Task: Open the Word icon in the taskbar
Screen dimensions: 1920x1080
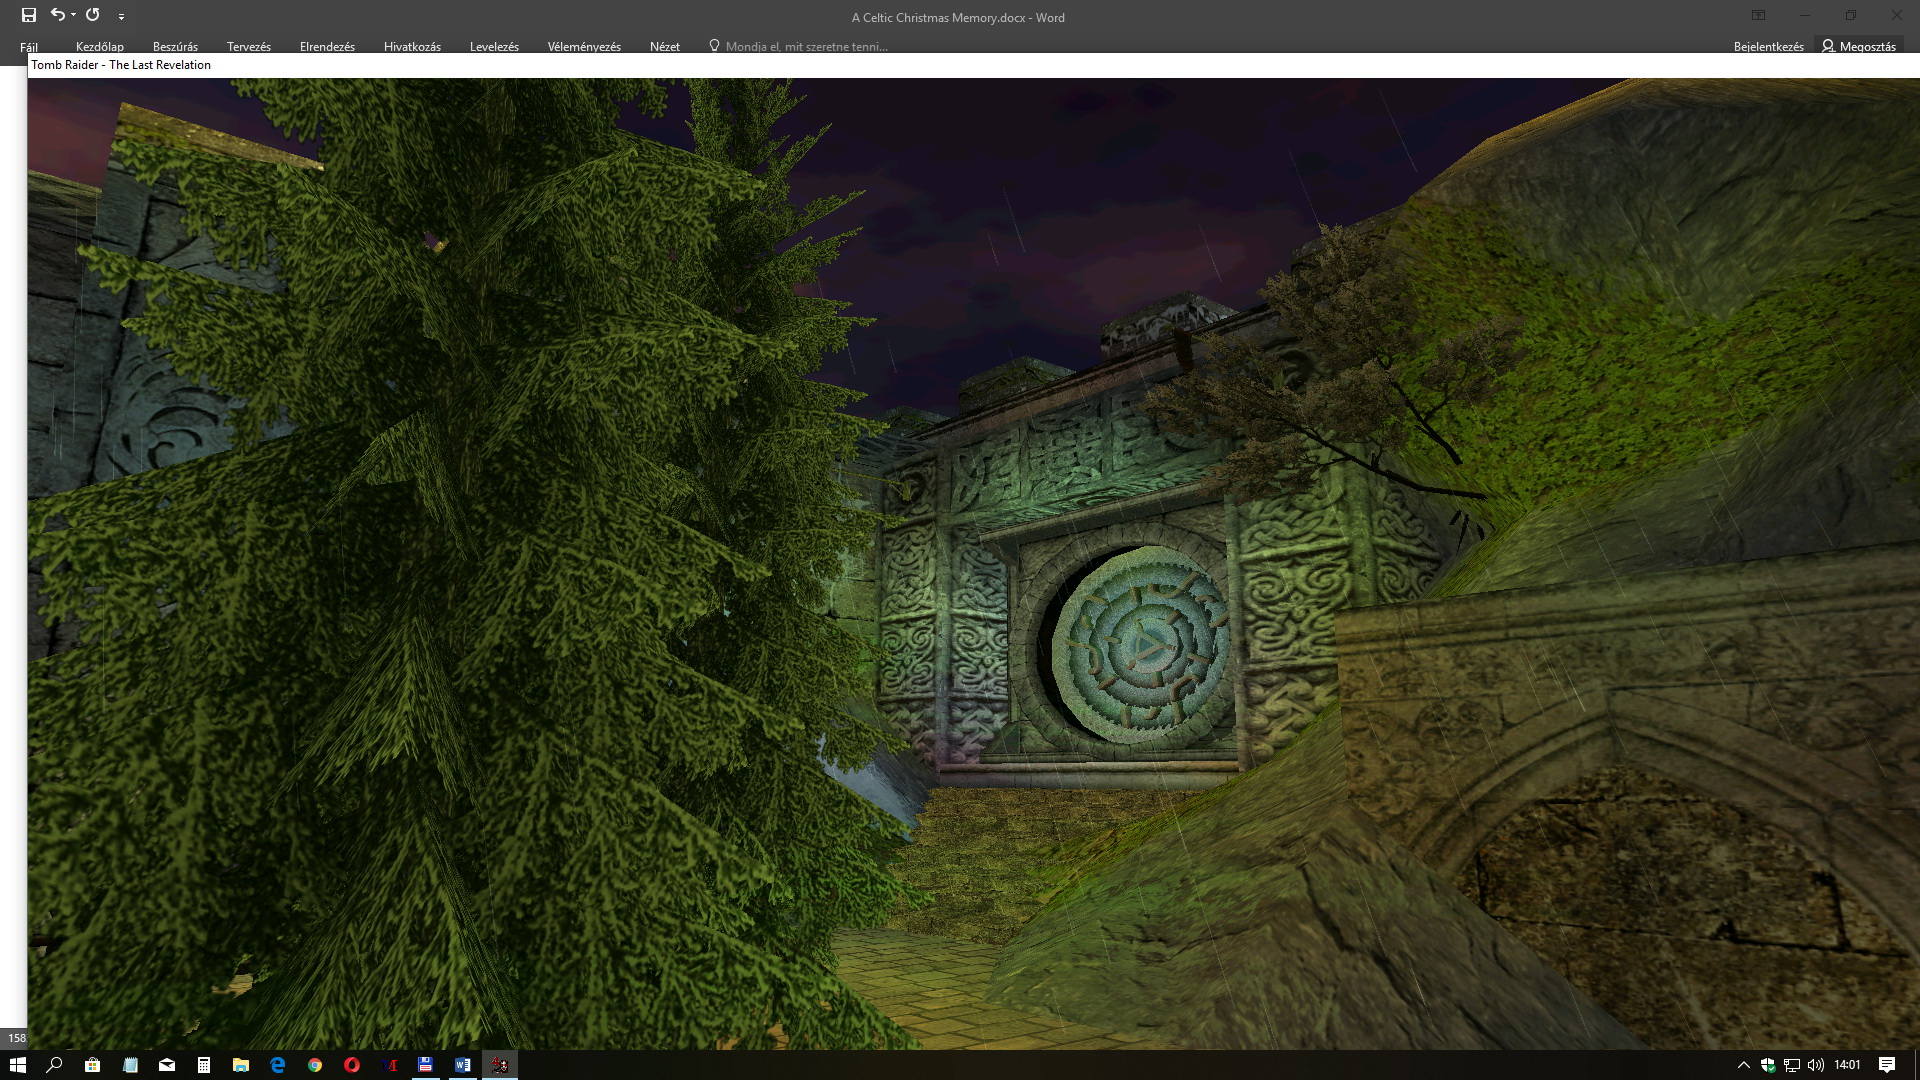Action: click(462, 1065)
